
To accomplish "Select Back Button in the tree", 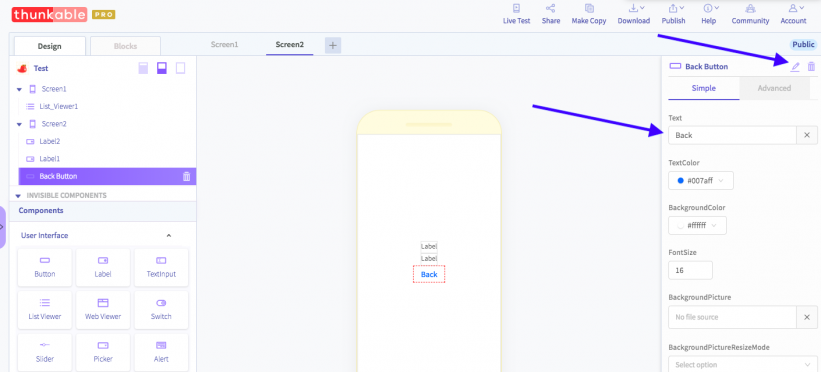I will point(107,177).
